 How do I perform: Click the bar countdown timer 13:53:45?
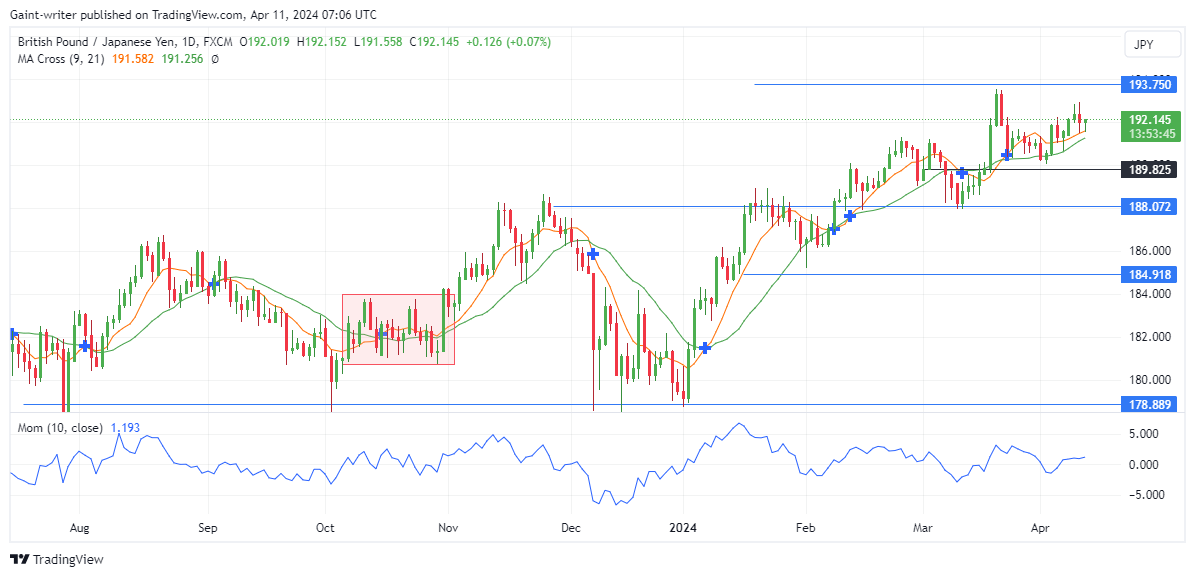pos(1151,133)
